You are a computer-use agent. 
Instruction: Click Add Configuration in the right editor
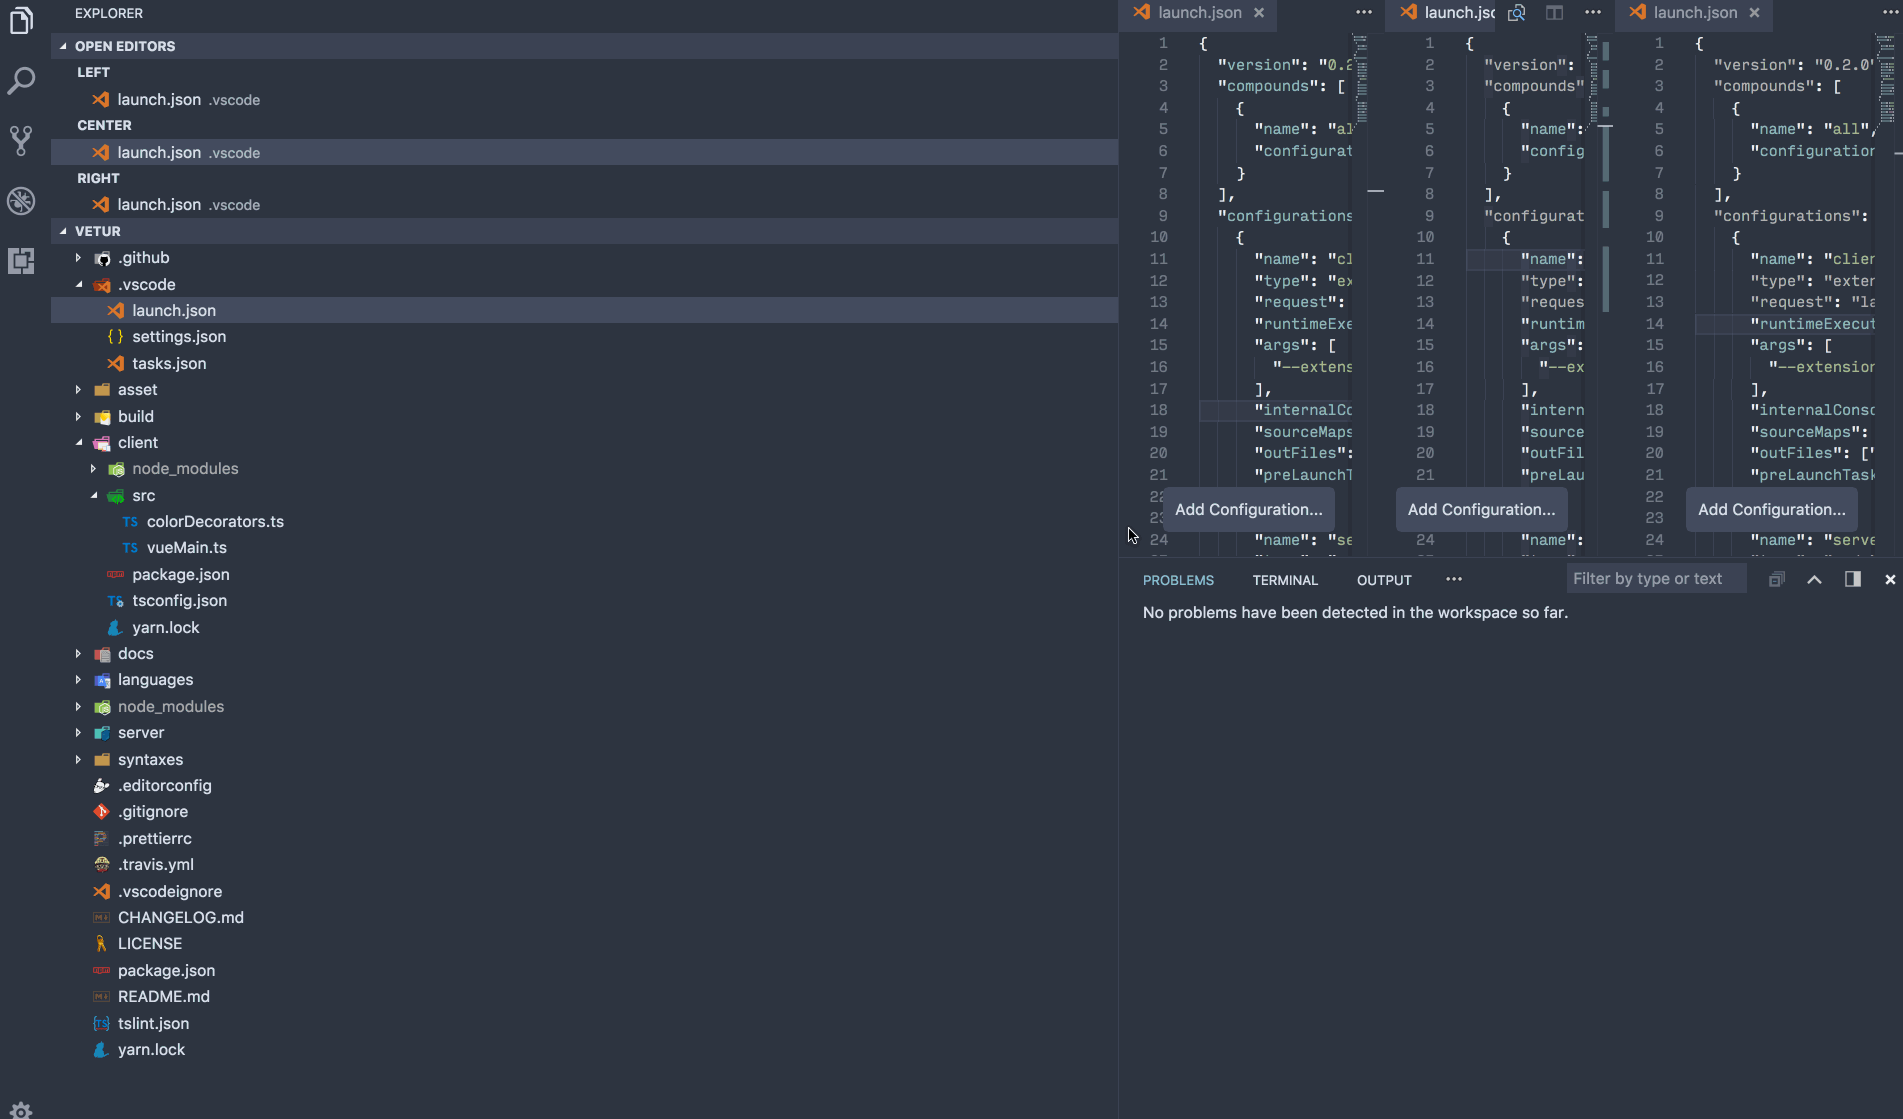1771,510
